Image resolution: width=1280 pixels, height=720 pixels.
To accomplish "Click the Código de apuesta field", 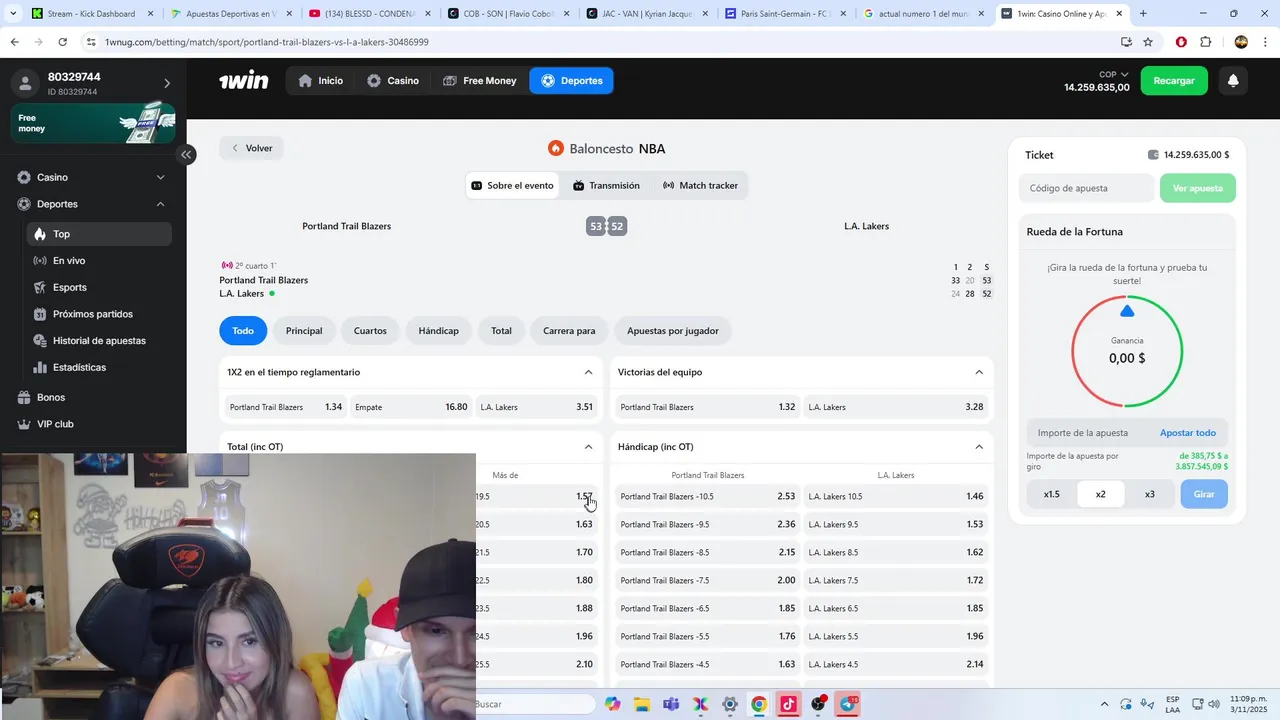I will point(1087,188).
